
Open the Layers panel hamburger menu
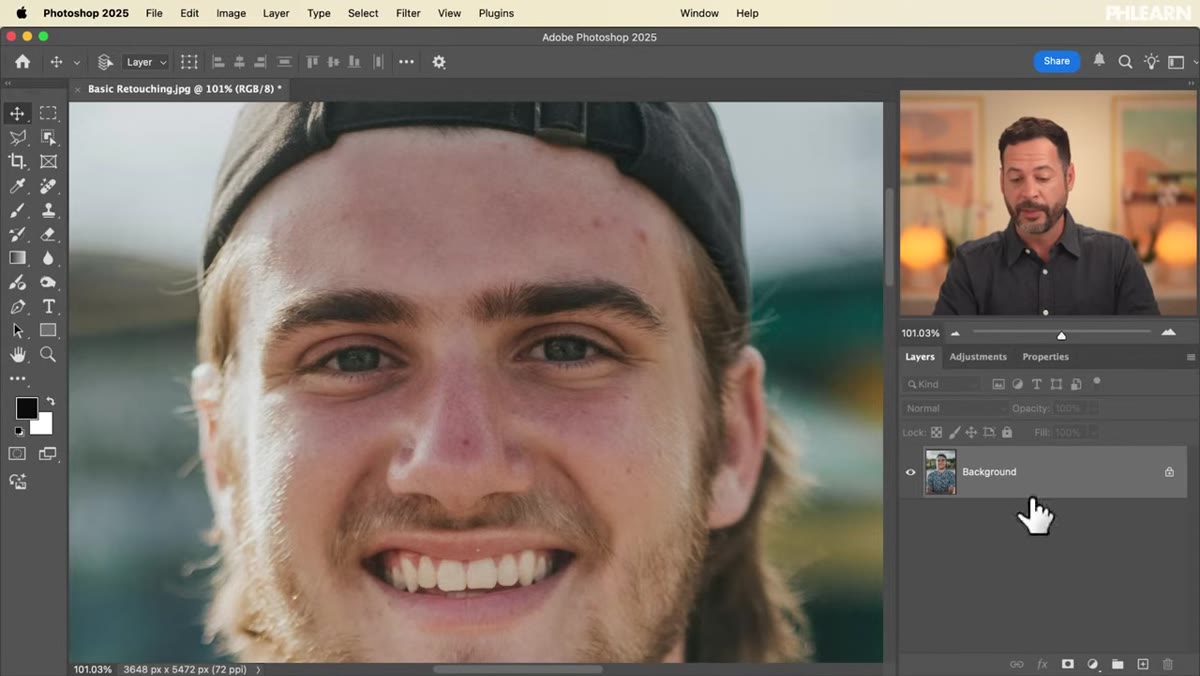pos(1190,357)
